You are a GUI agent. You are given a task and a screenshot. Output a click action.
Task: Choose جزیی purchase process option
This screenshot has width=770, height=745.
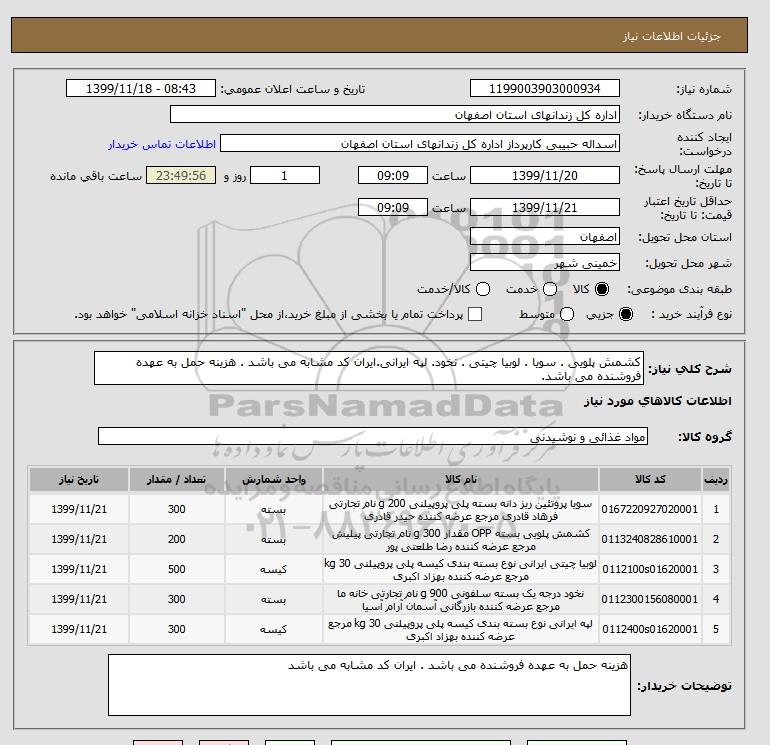click(x=626, y=314)
